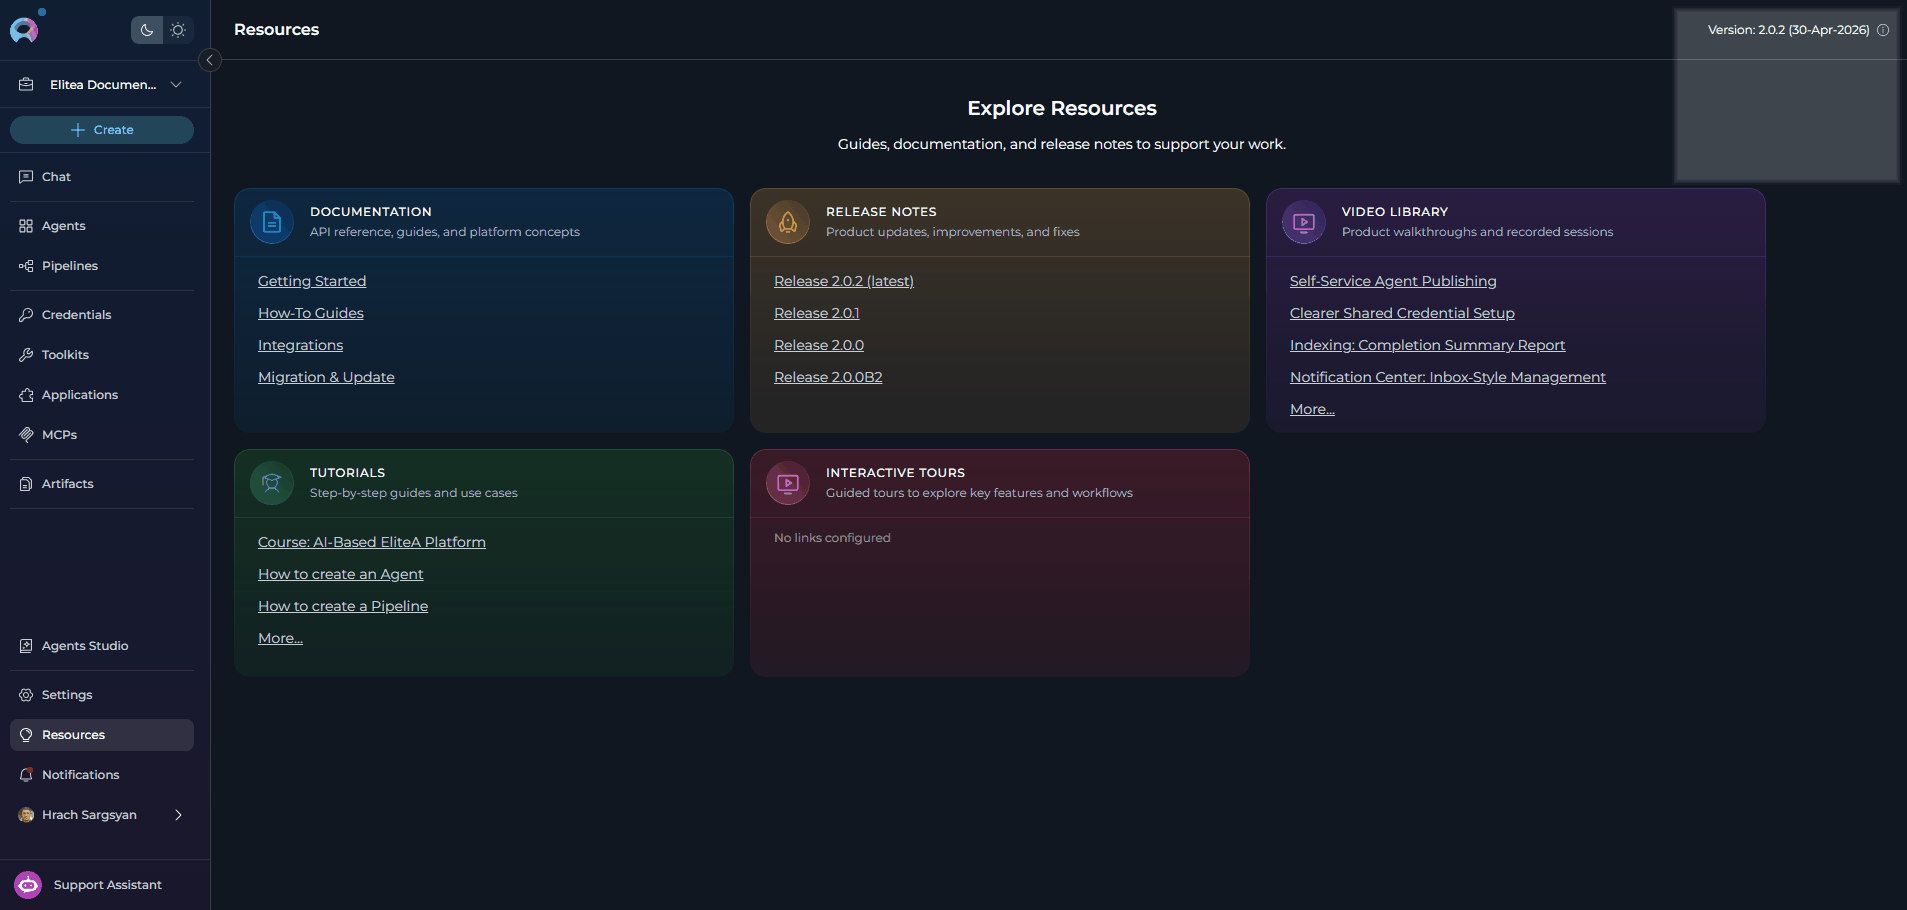
Task: Open Settings in sidebar
Action: [x=67, y=695]
